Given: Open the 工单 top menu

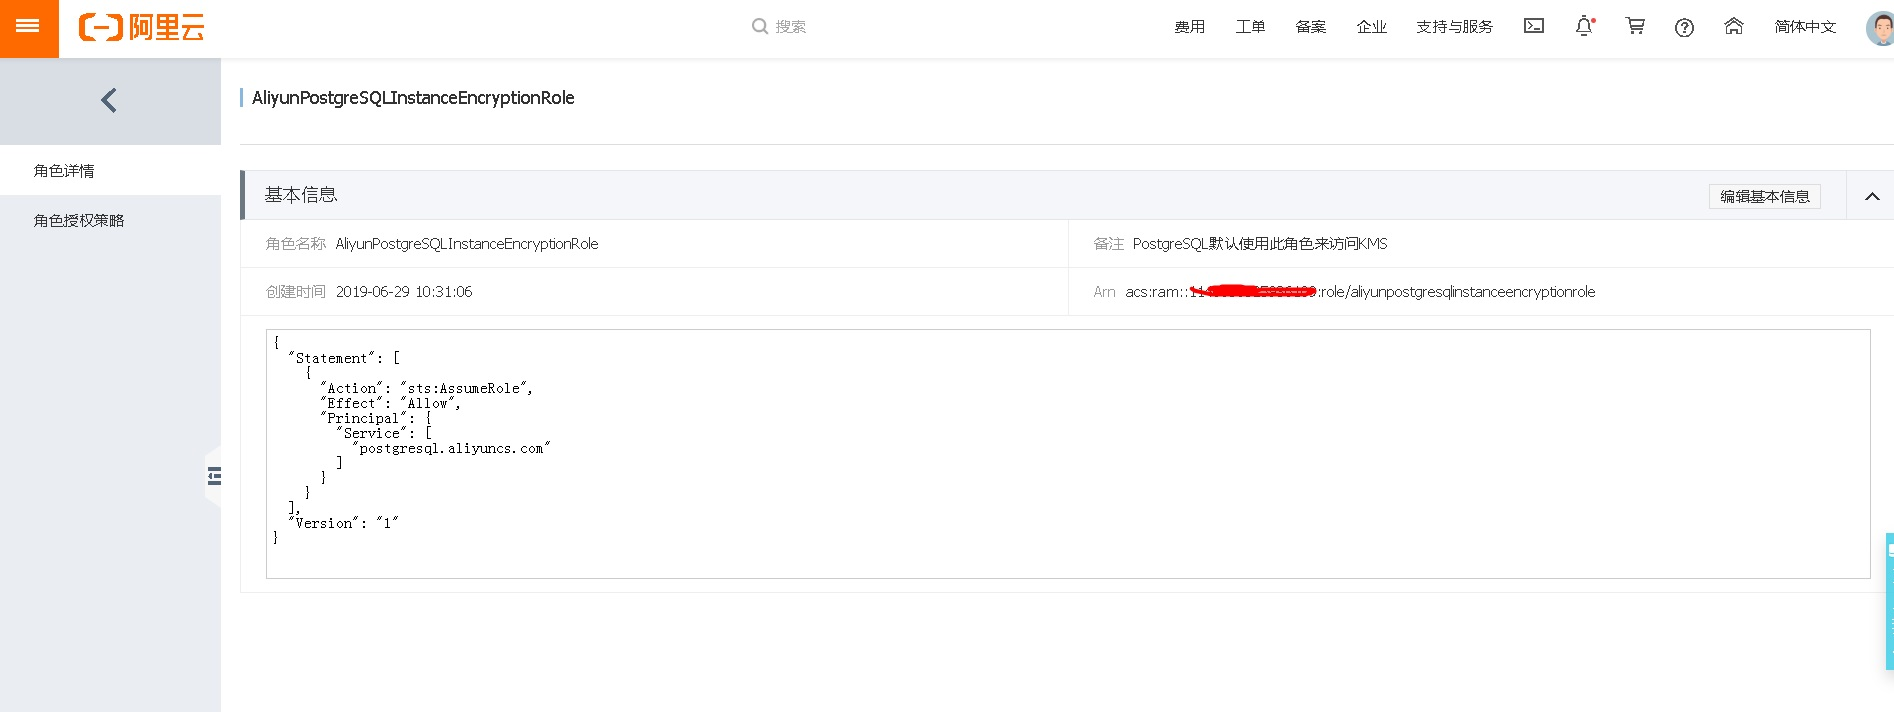Looking at the screenshot, I should pyautogui.click(x=1250, y=27).
